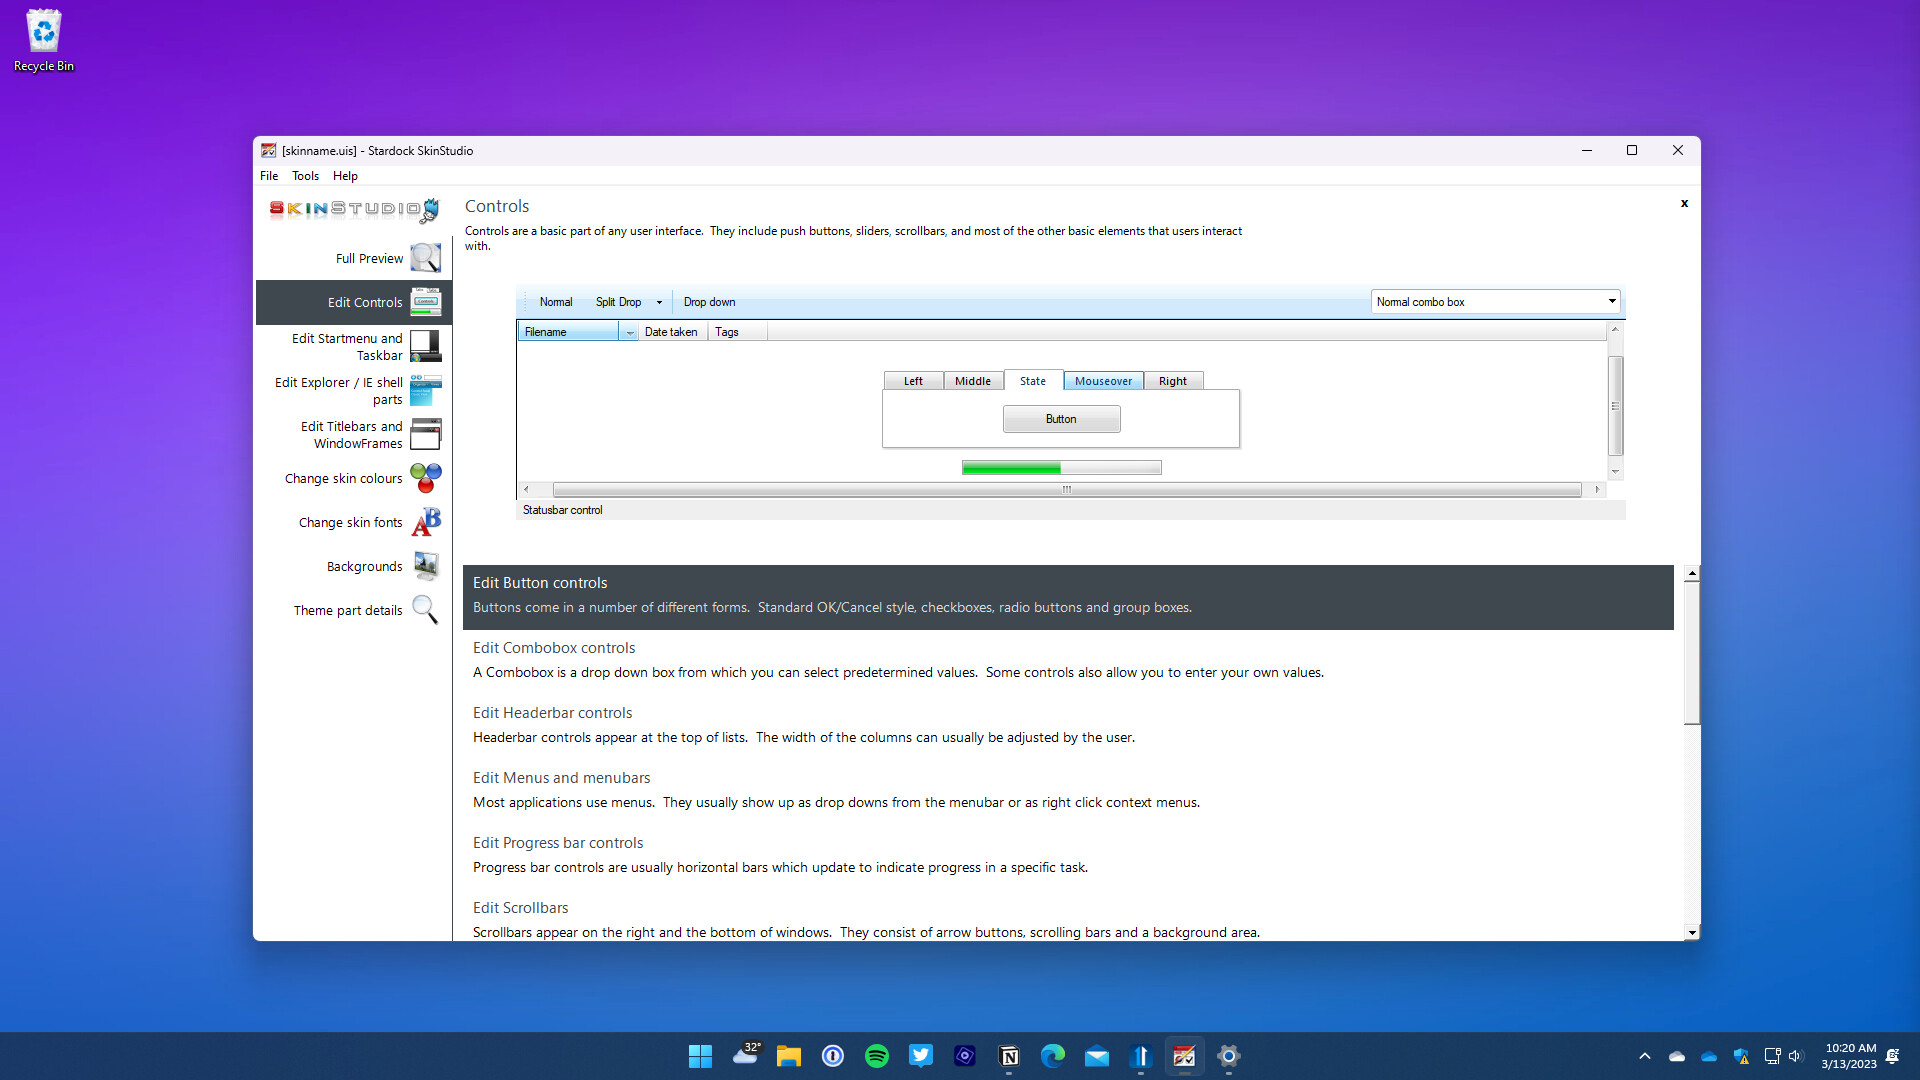
Task: Open the Filename column sort dropdown
Action: (x=629, y=331)
